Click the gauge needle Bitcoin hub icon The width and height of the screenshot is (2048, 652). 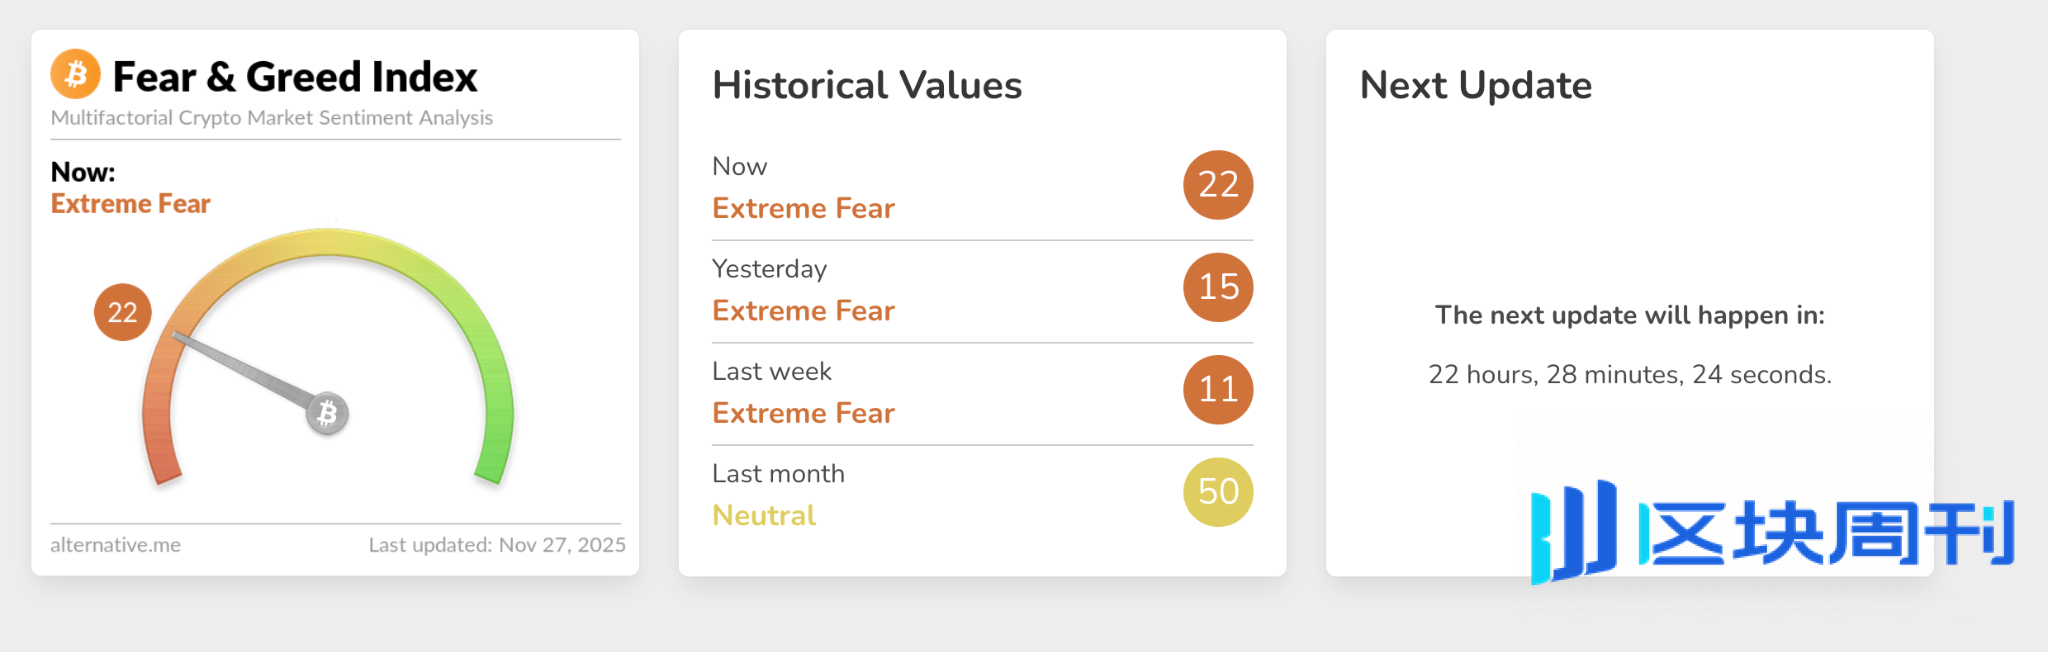pyautogui.click(x=327, y=413)
